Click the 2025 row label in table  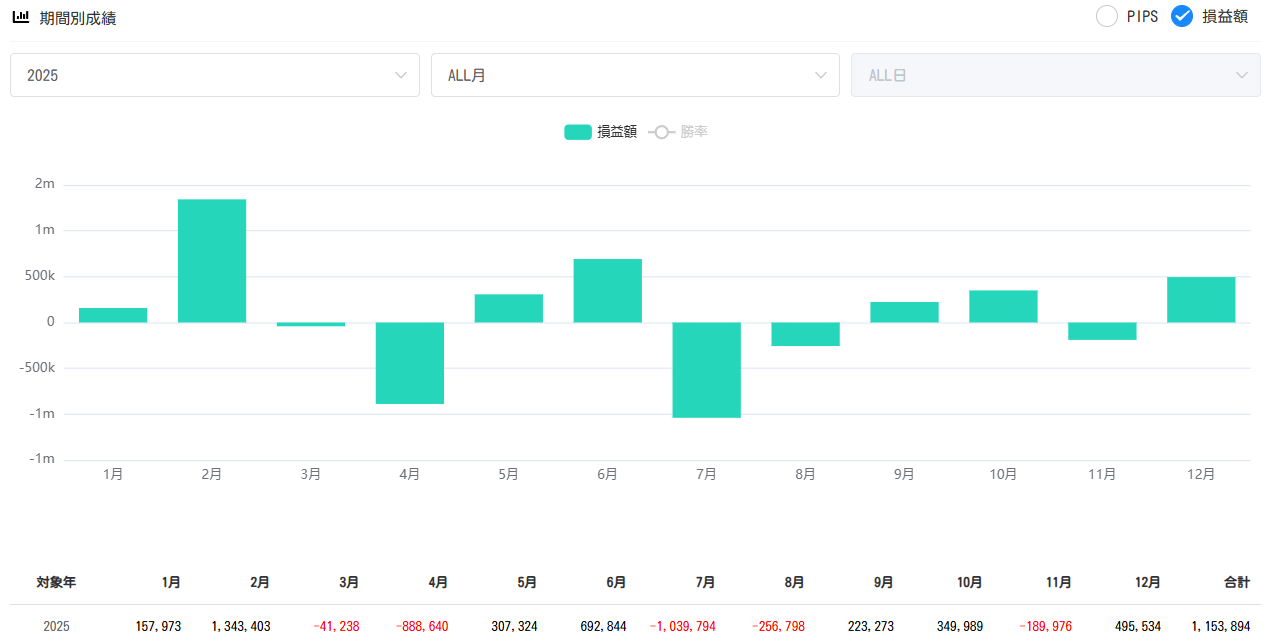pos(56,627)
